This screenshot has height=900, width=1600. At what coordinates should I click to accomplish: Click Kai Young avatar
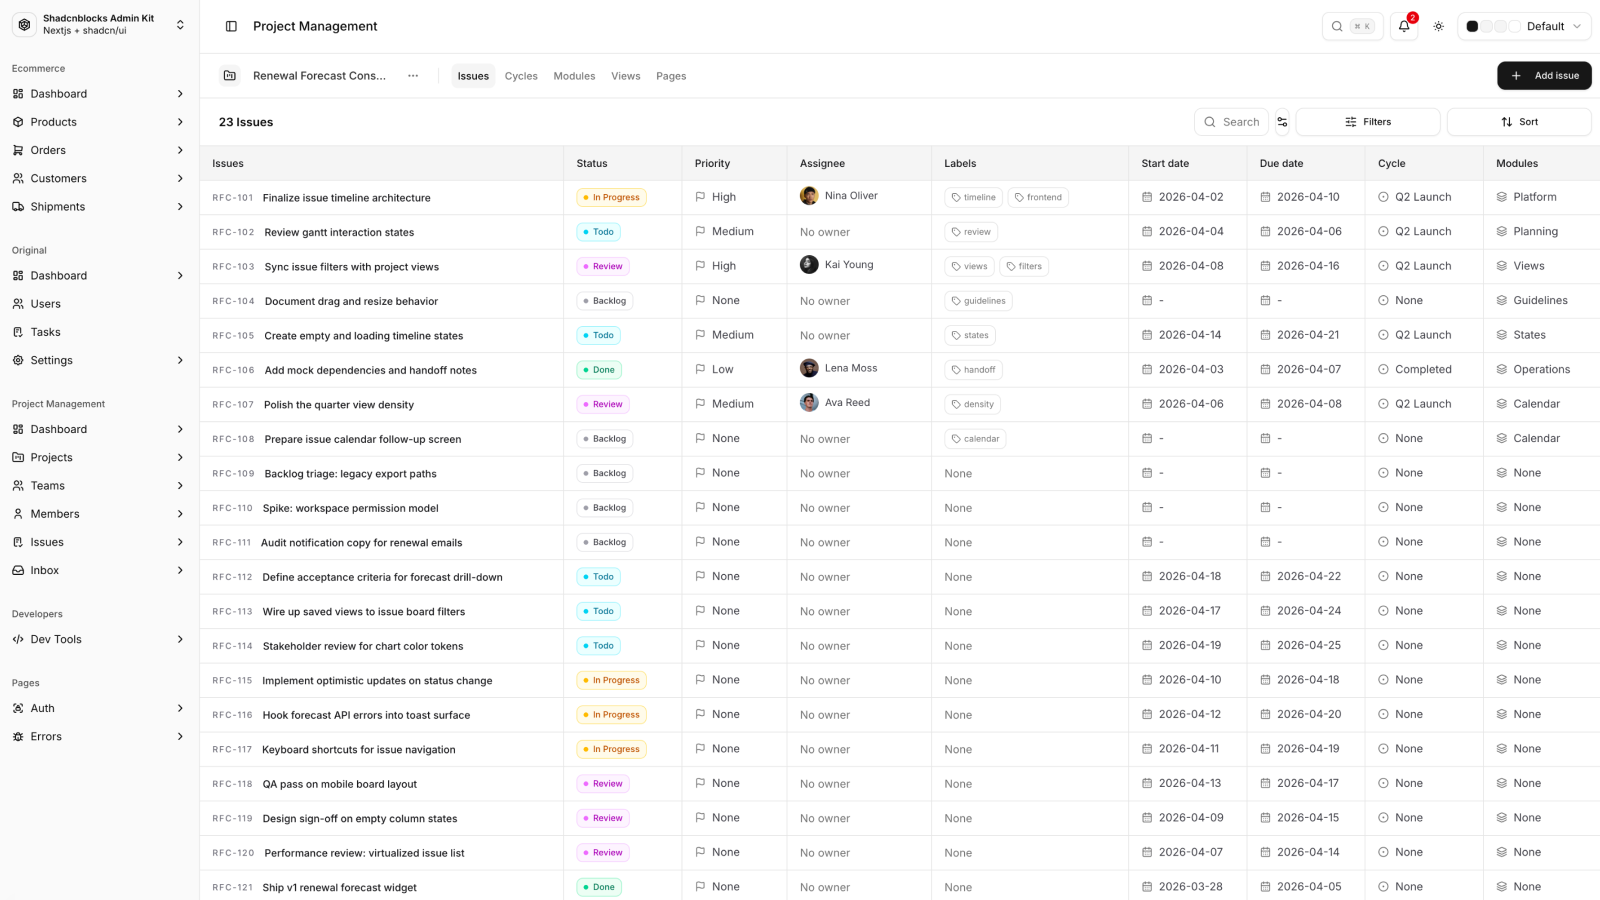(x=809, y=265)
